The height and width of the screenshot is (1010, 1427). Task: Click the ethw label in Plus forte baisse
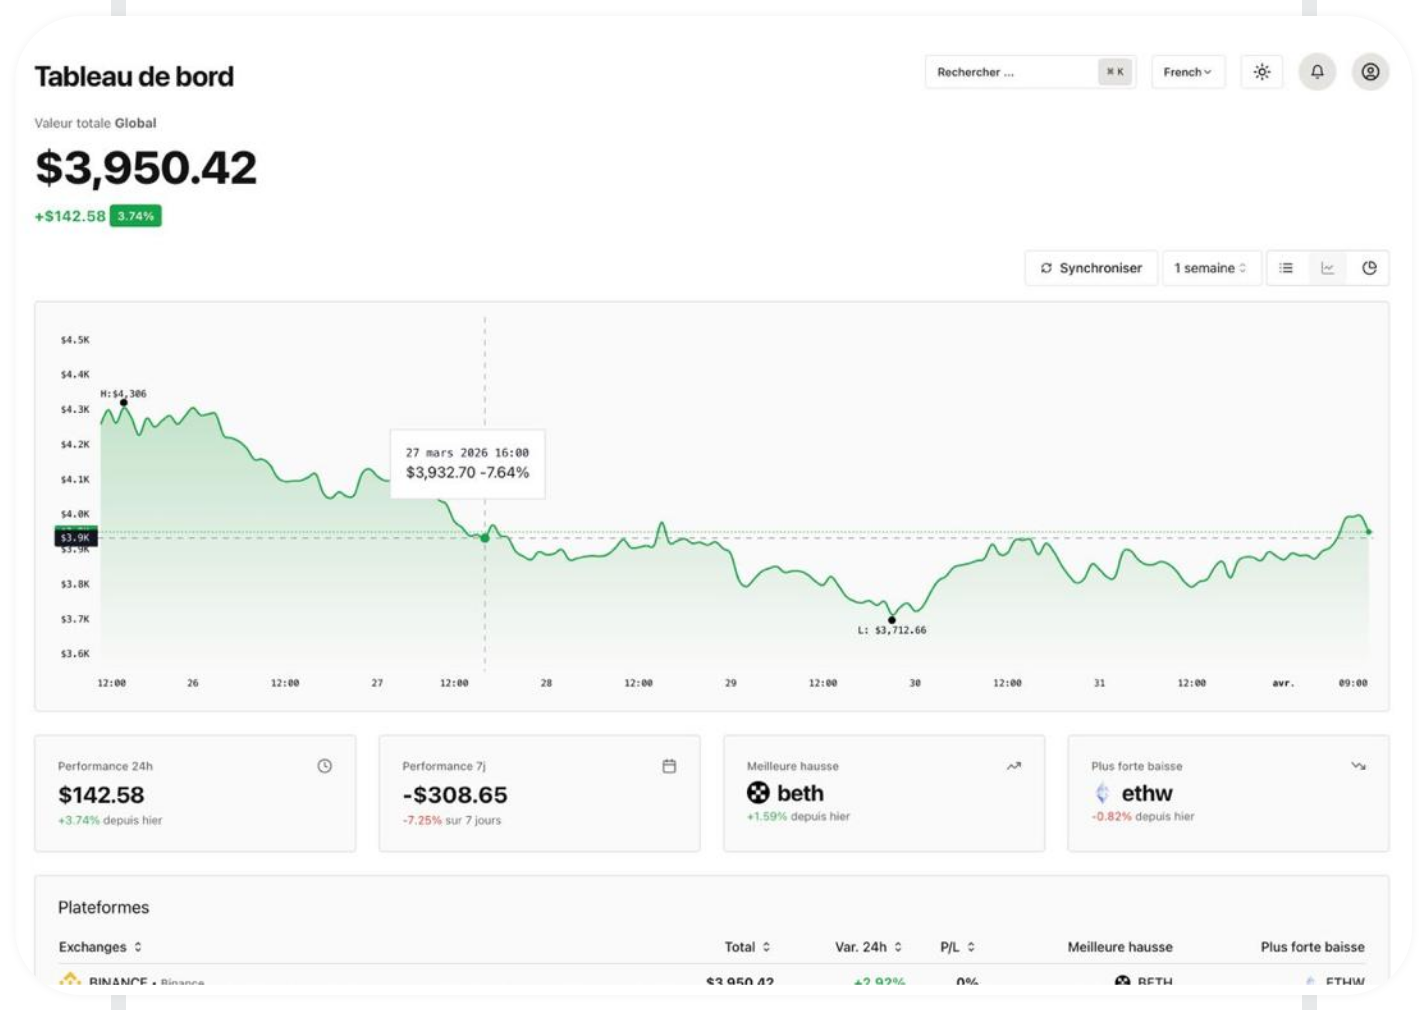1147,793
